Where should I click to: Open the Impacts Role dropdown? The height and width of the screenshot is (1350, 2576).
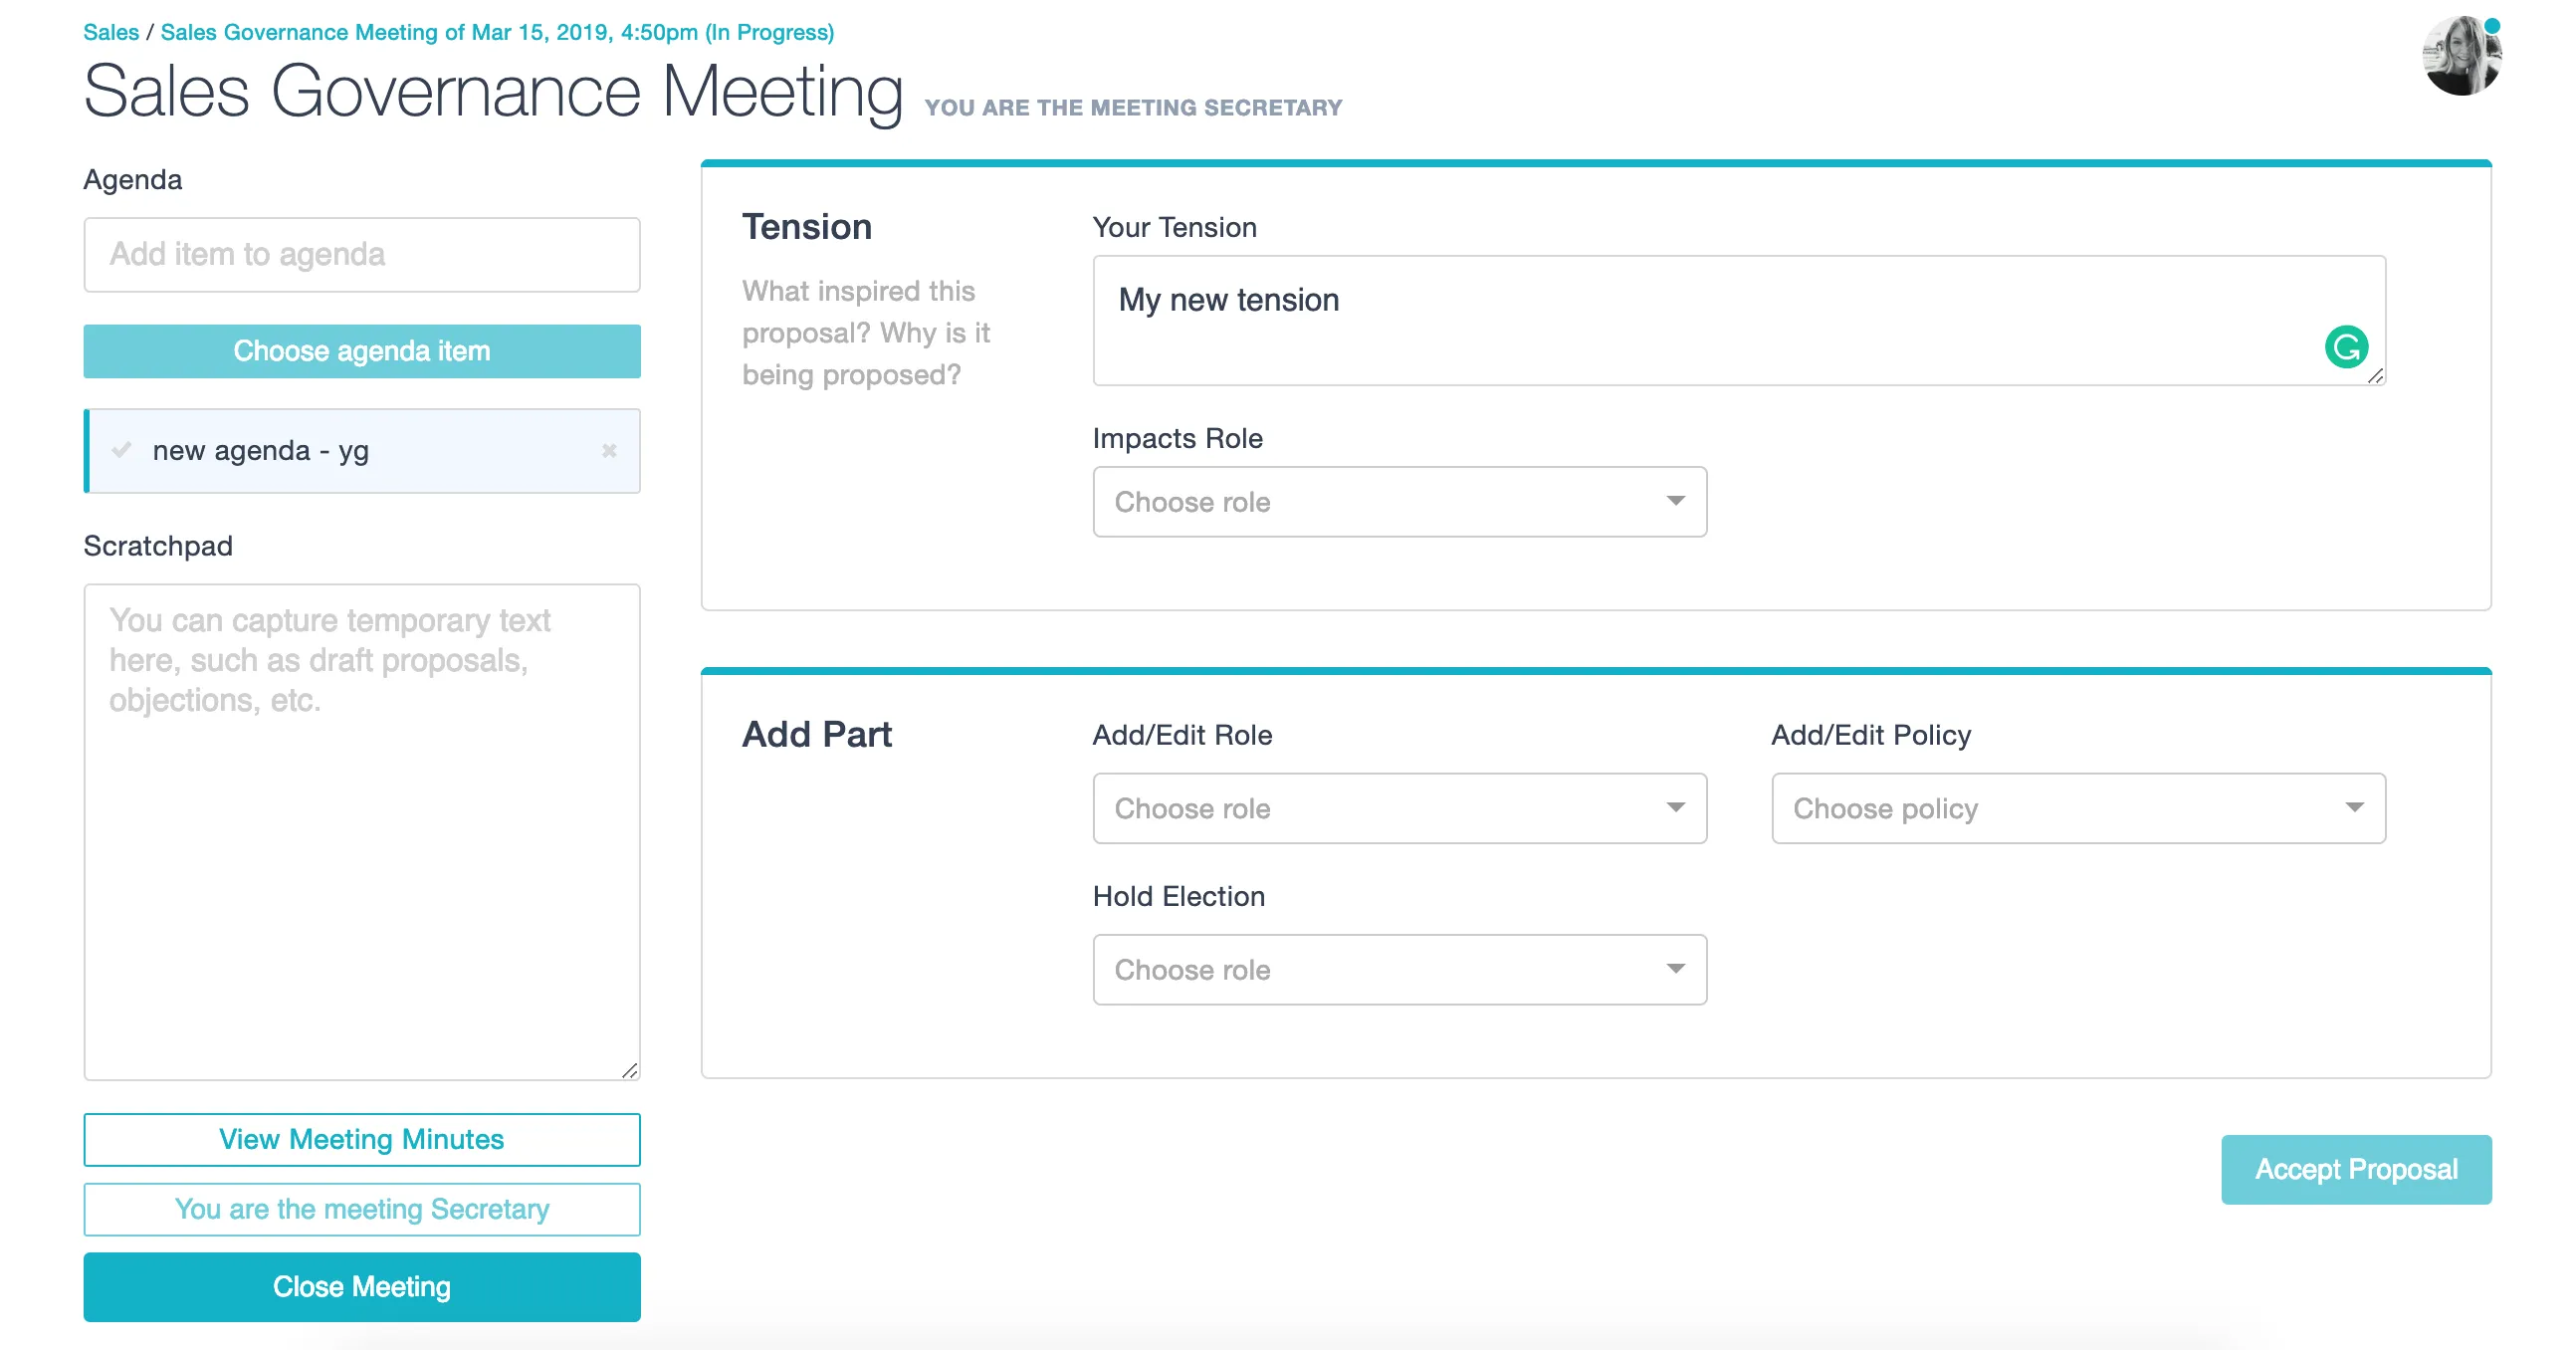pos(1398,502)
